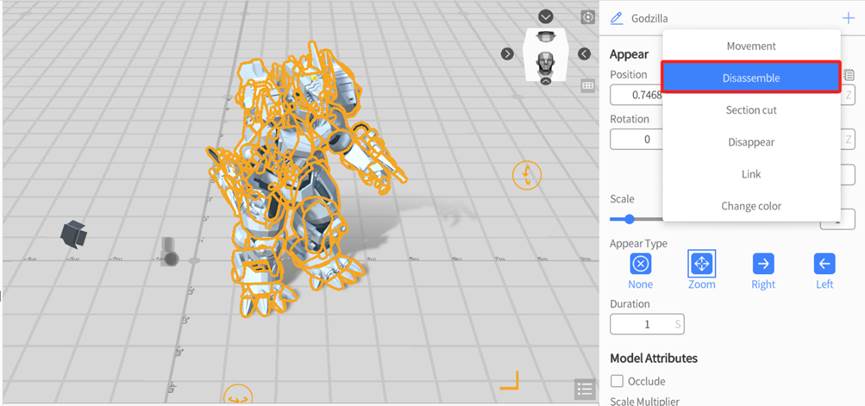This screenshot has height=406, width=865.
Task: Choose Link from the action menu
Action: 751,174
